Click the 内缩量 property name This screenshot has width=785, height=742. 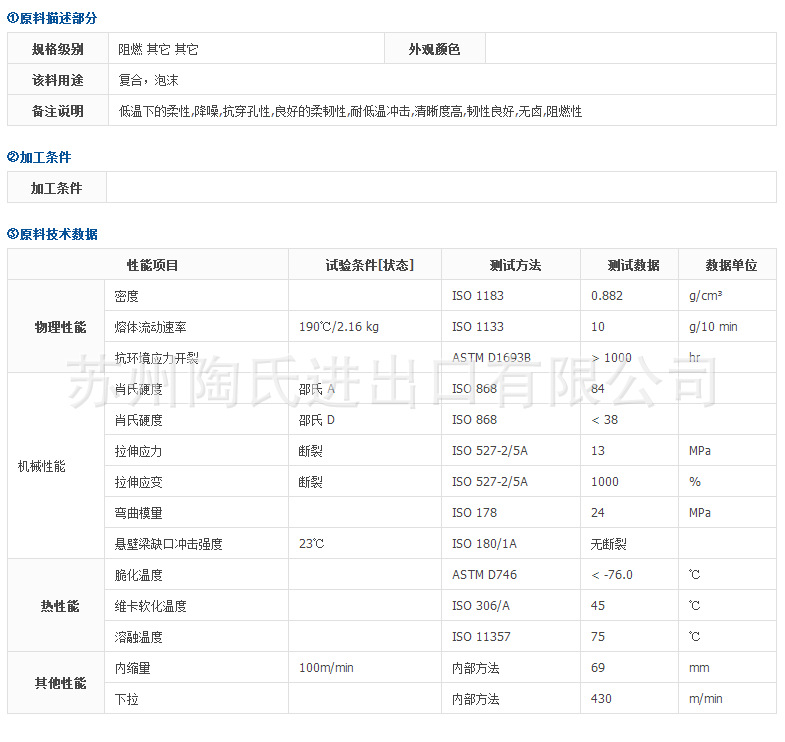pyautogui.click(x=132, y=669)
